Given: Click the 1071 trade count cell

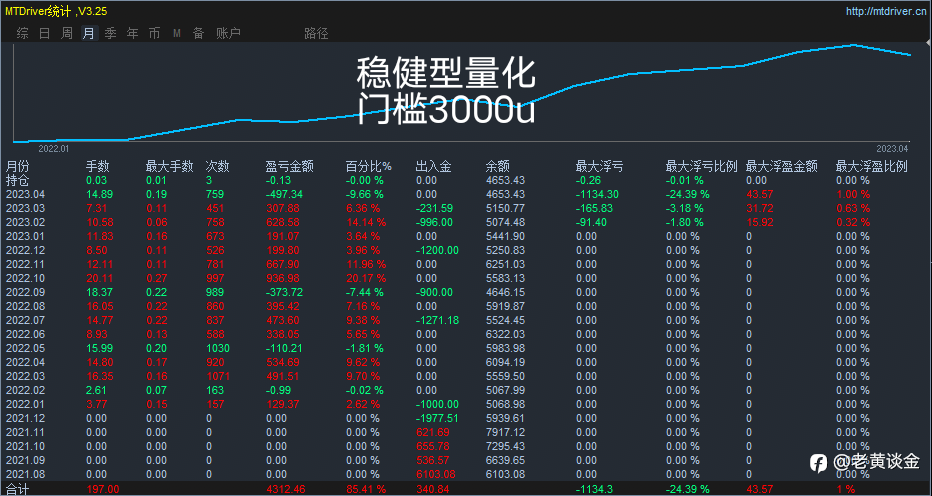Looking at the screenshot, I should tap(217, 376).
